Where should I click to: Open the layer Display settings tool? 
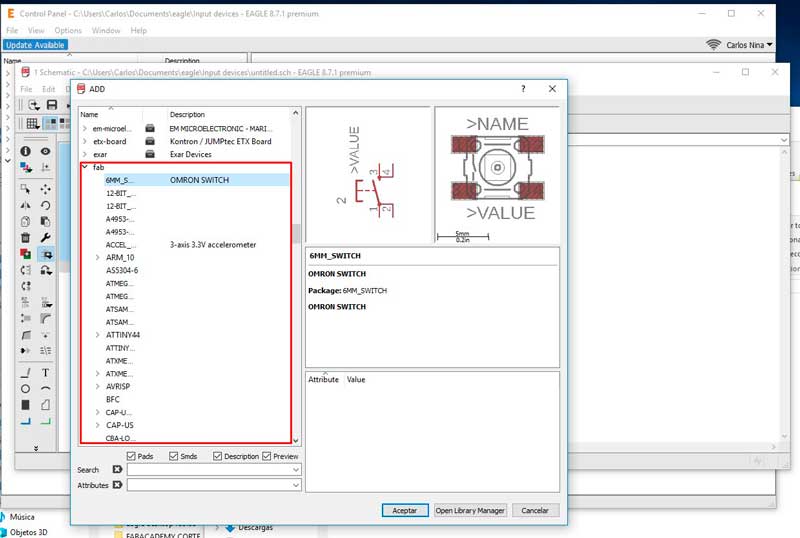point(25,167)
